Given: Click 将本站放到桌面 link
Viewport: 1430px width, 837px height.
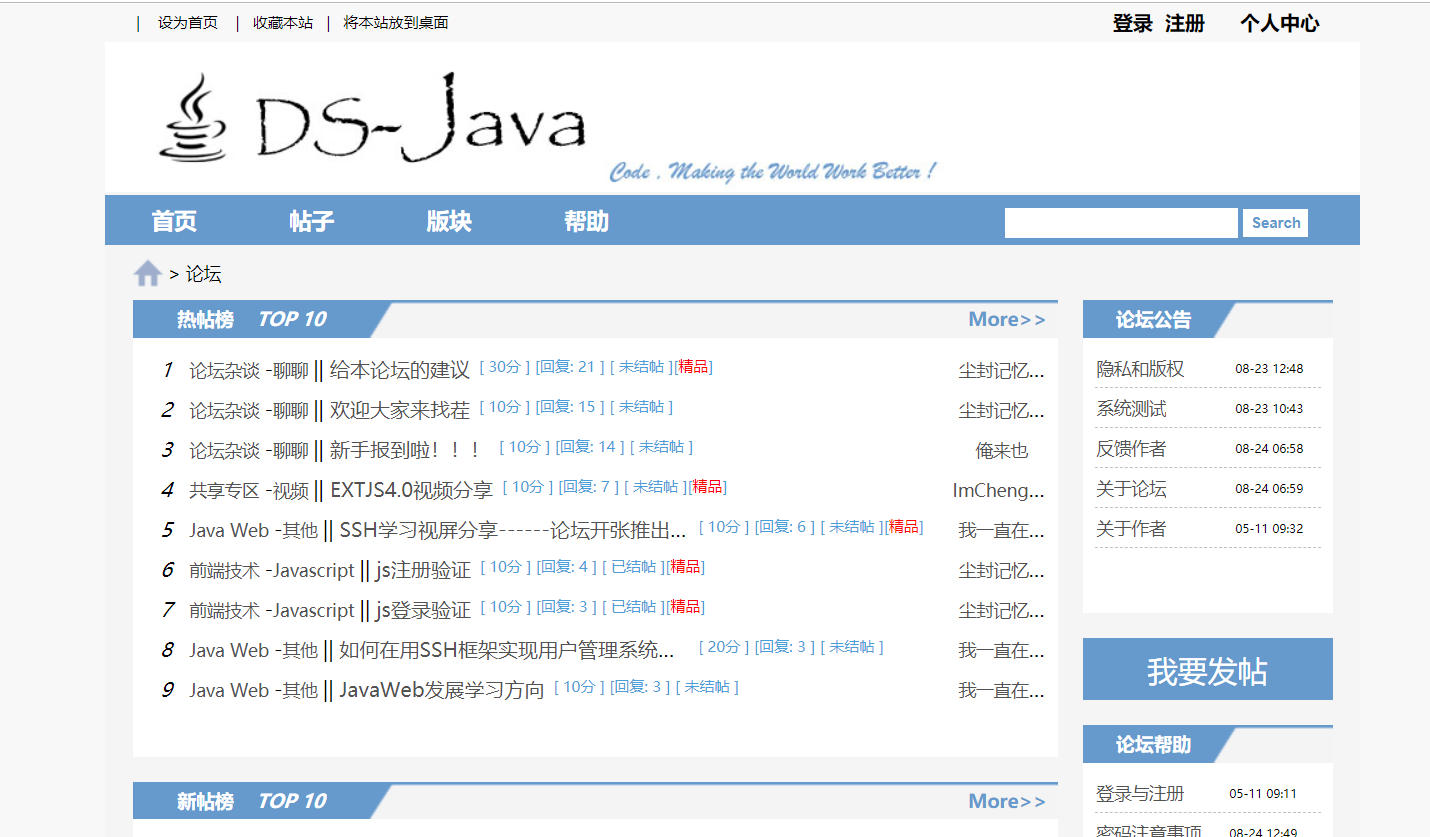Looking at the screenshot, I should pos(396,22).
